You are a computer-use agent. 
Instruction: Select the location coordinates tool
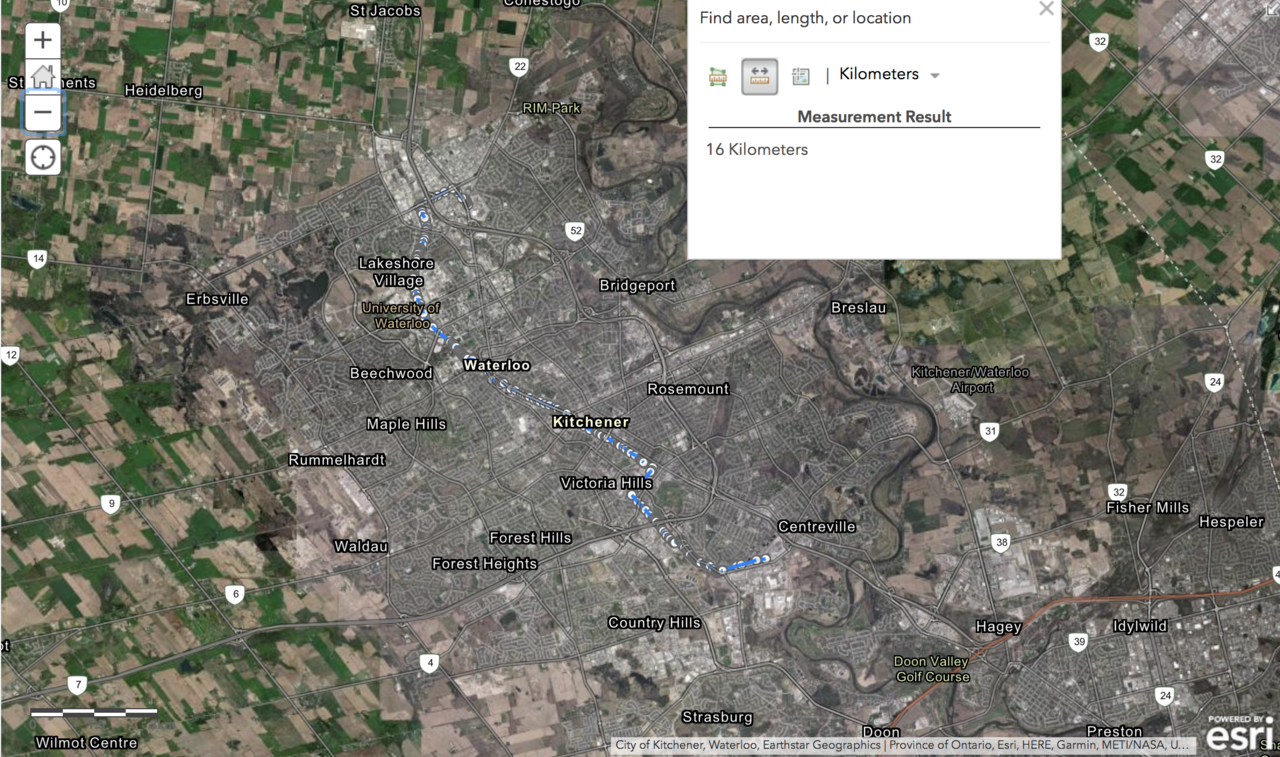tap(800, 76)
